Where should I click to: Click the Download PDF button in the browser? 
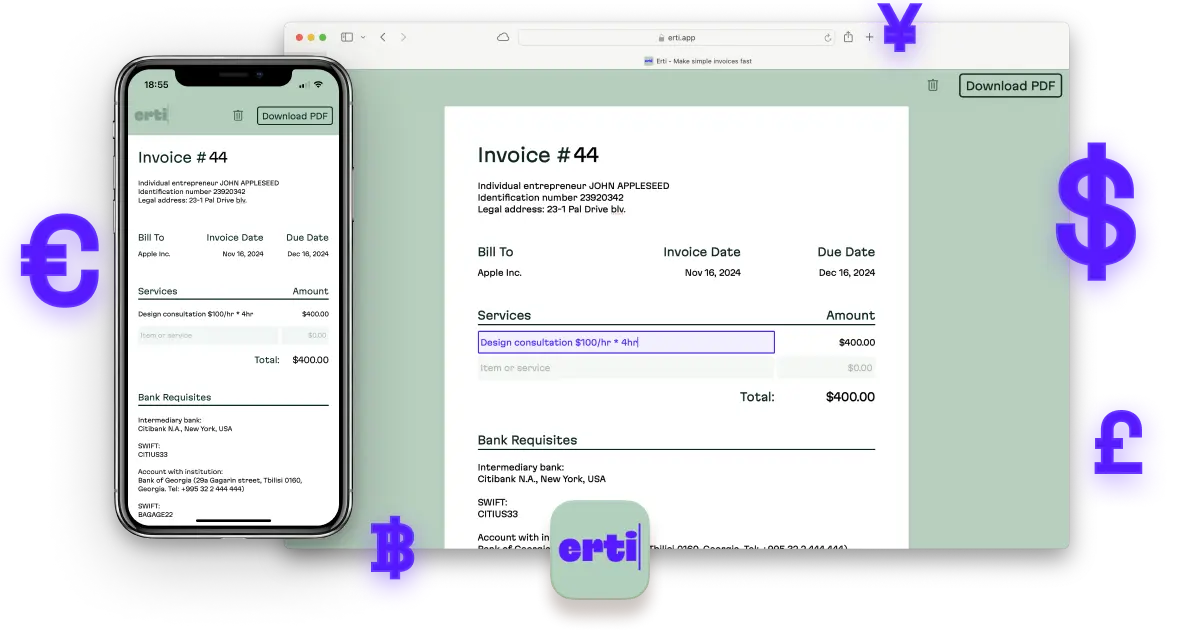(x=1010, y=86)
